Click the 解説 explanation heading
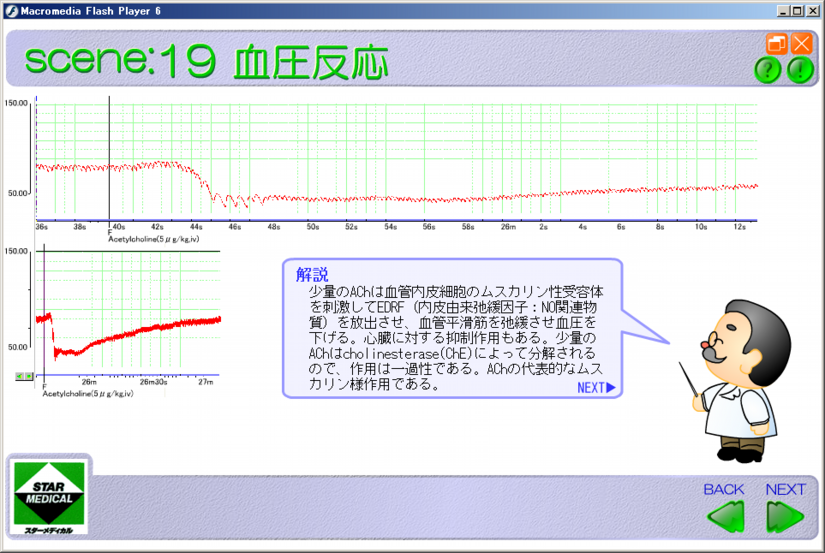 tap(311, 274)
